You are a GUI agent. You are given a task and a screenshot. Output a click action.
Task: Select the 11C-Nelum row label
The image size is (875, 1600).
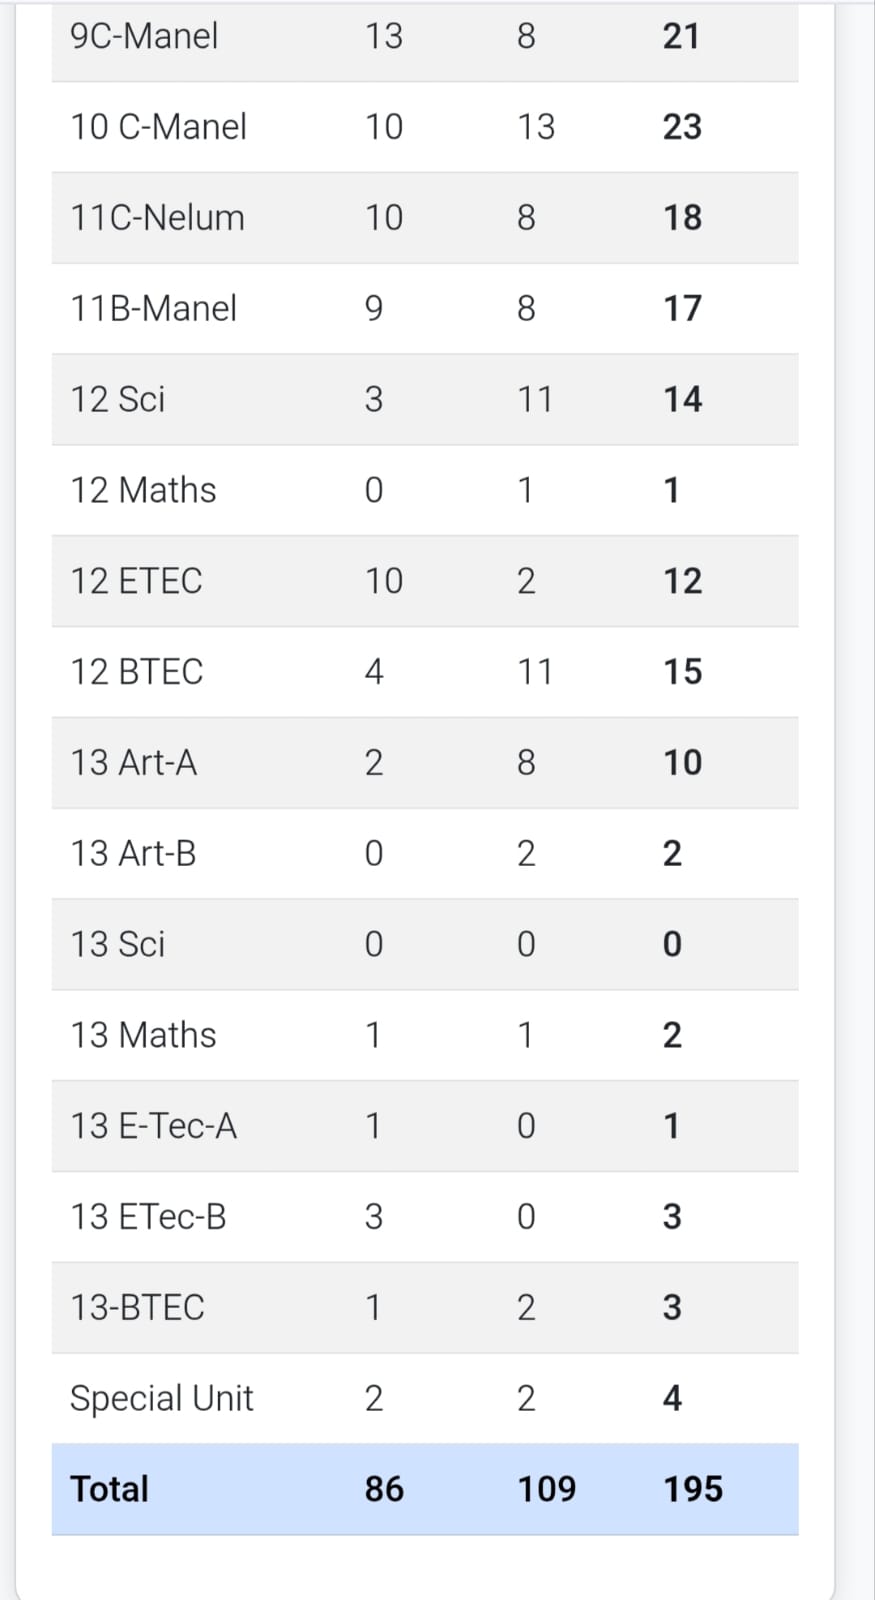(157, 218)
